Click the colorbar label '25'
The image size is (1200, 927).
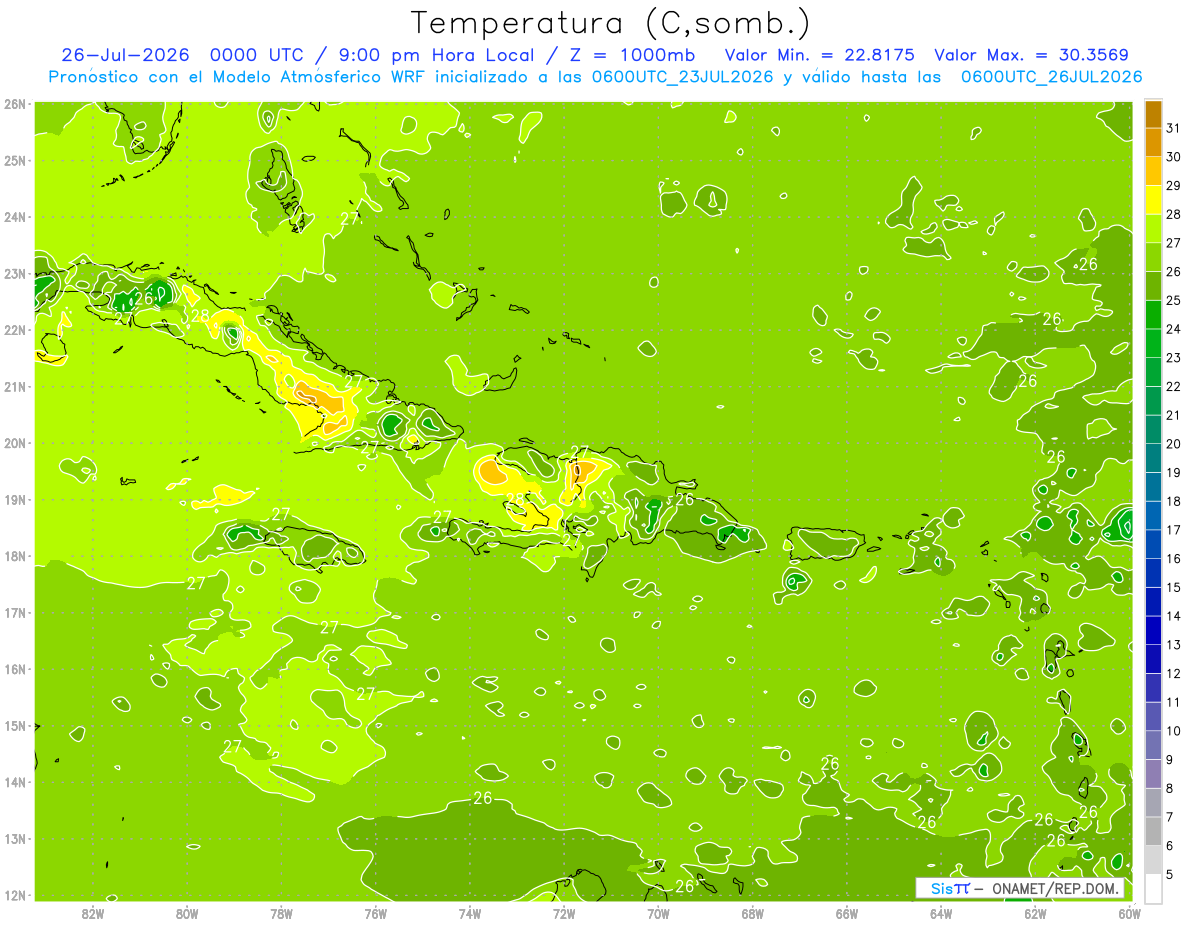[1174, 300]
